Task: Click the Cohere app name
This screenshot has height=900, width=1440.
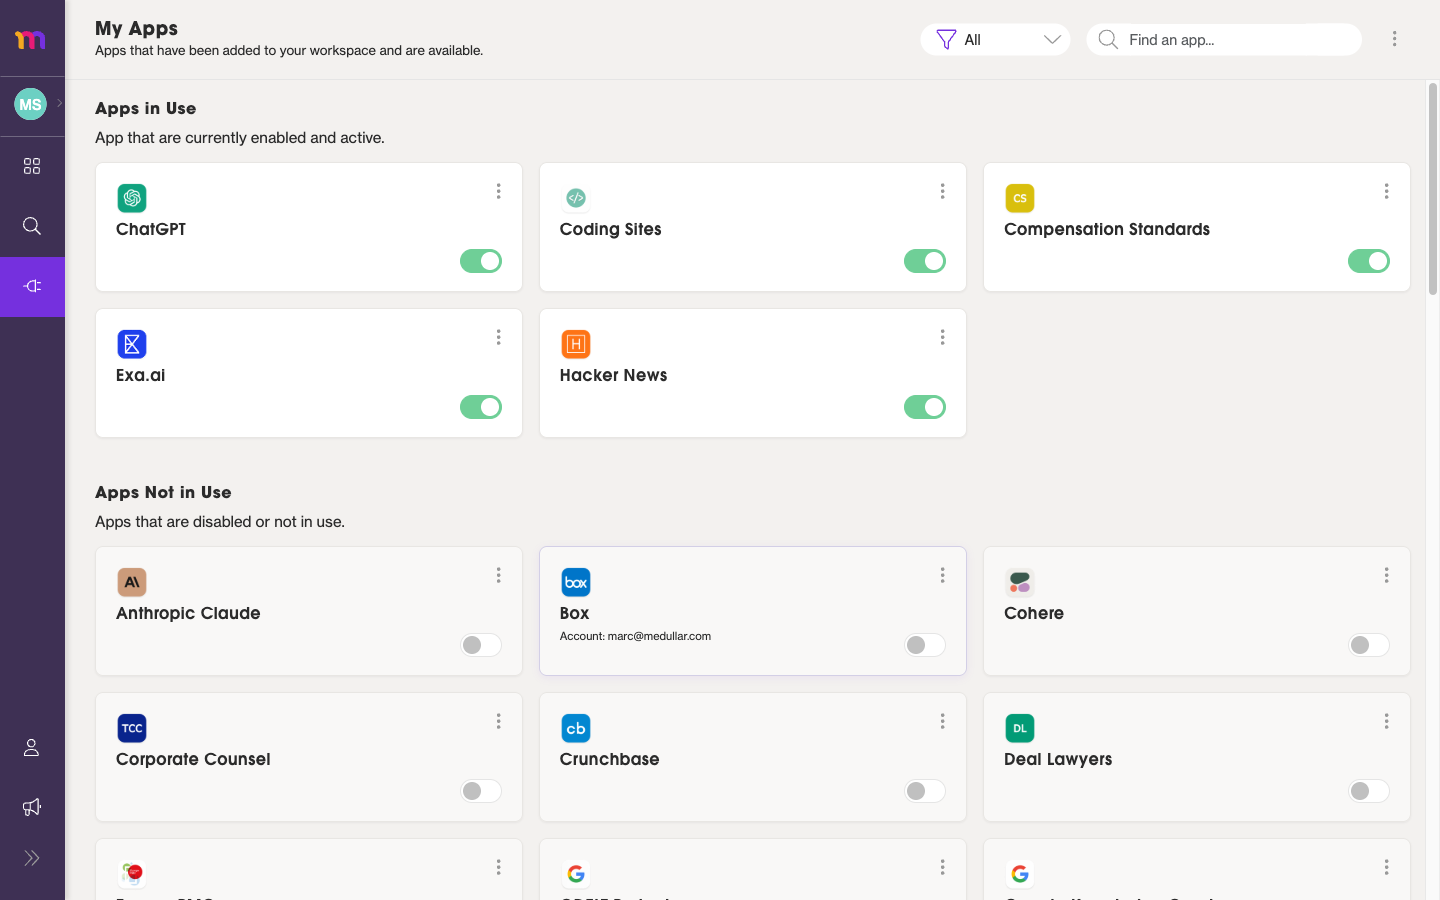Action: [1034, 613]
